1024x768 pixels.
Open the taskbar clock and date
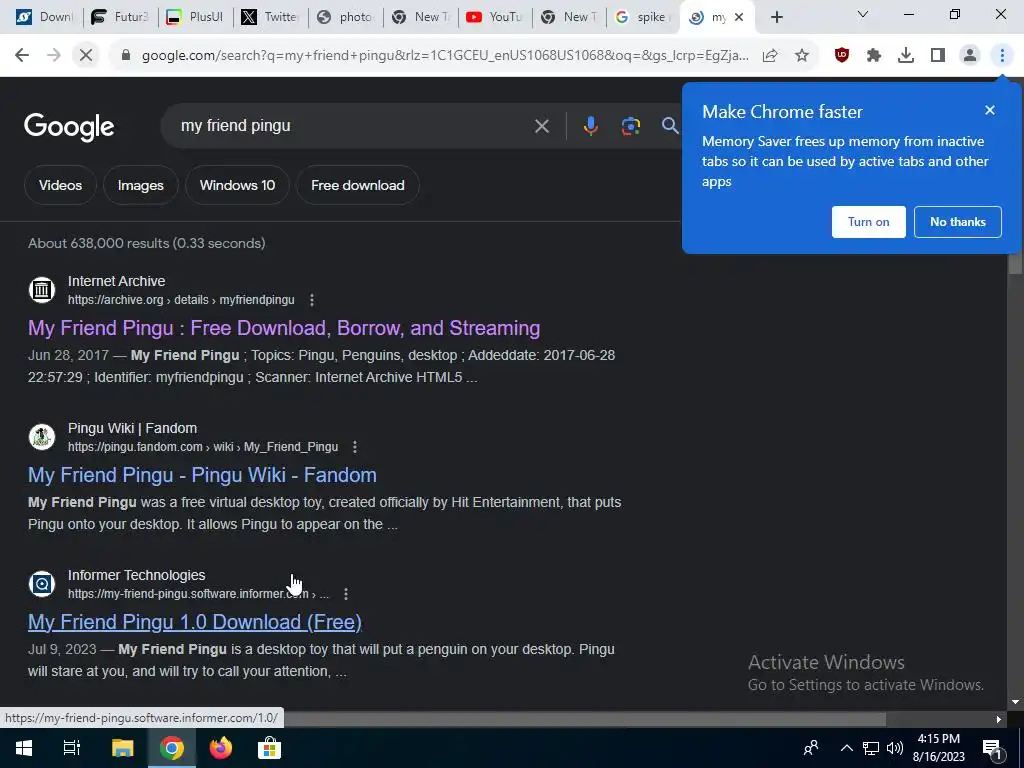coord(938,748)
